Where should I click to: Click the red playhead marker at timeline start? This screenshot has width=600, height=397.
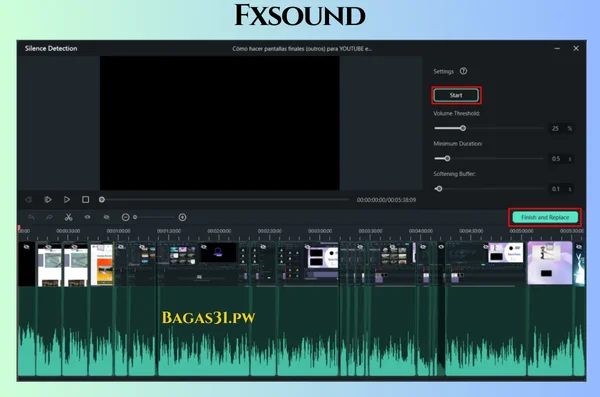tap(19, 228)
